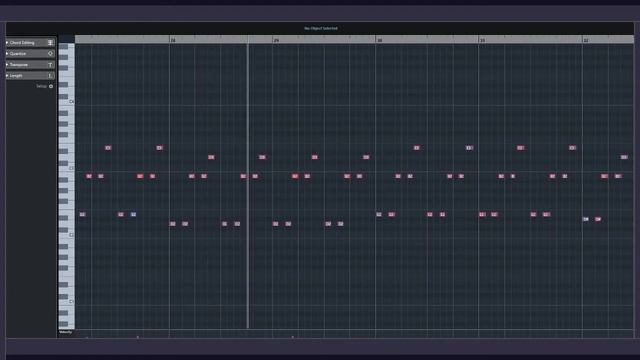Click the Chord Editing section icon
640x360 pixels.
(x=51, y=42)
